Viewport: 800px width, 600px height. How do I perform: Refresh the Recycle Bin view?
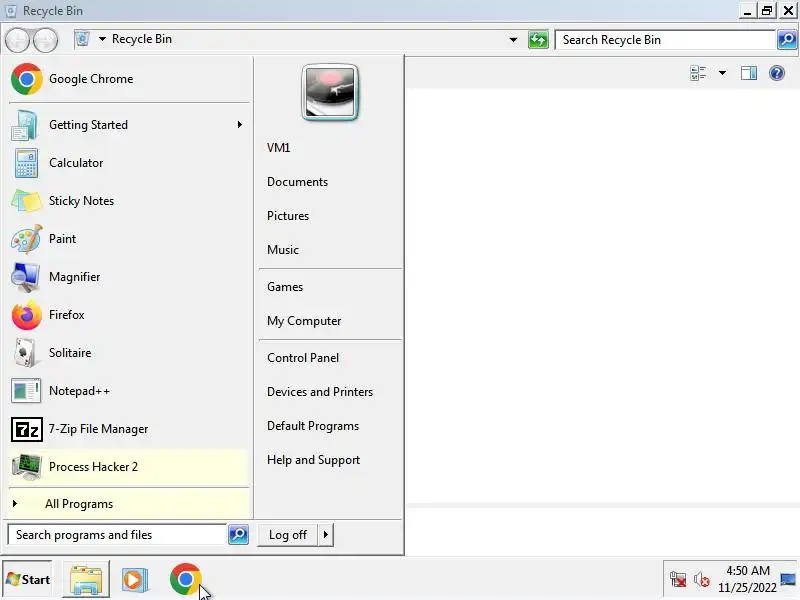click(538, 39)
